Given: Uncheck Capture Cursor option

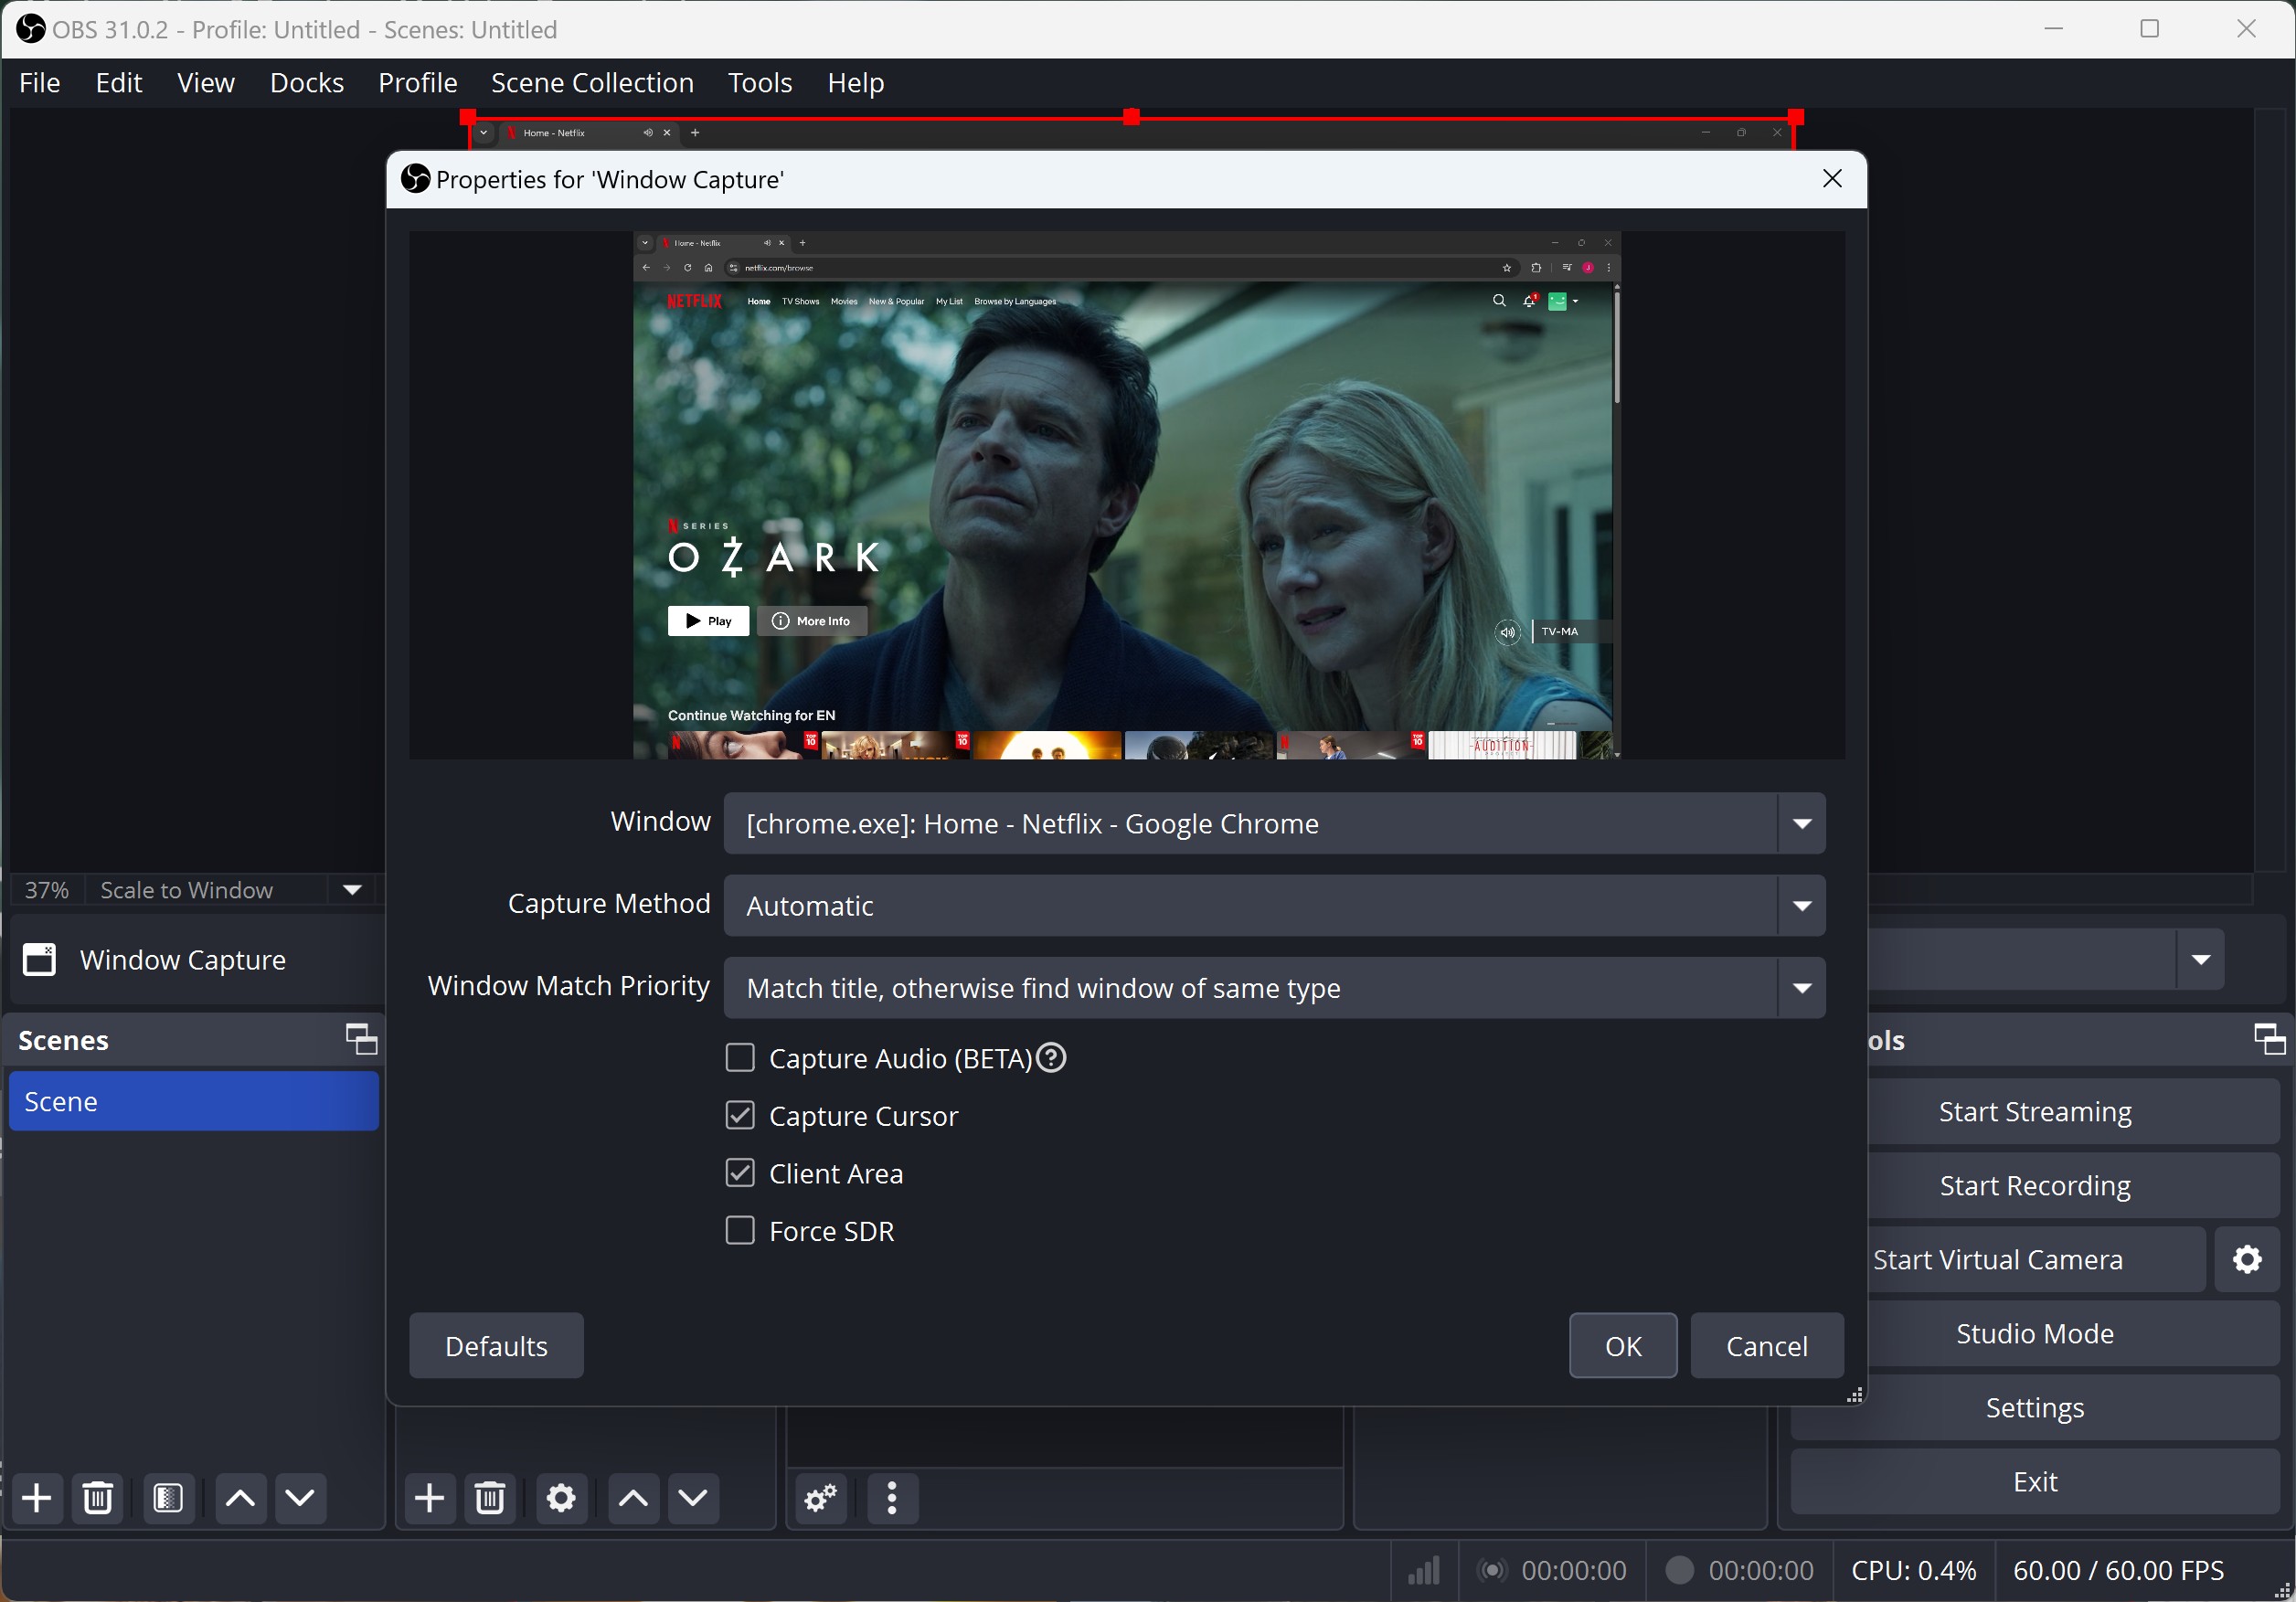Looking at the screenshot, I should [740, 1115].
